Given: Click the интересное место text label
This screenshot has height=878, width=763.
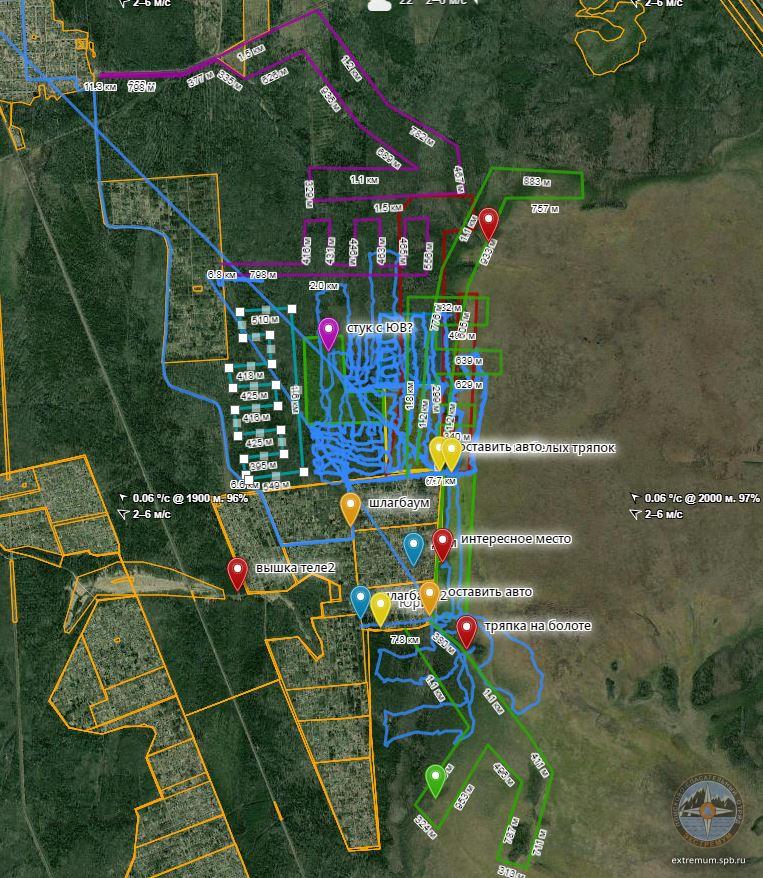Looking at the screenshot, I should [x=516, y=539].
